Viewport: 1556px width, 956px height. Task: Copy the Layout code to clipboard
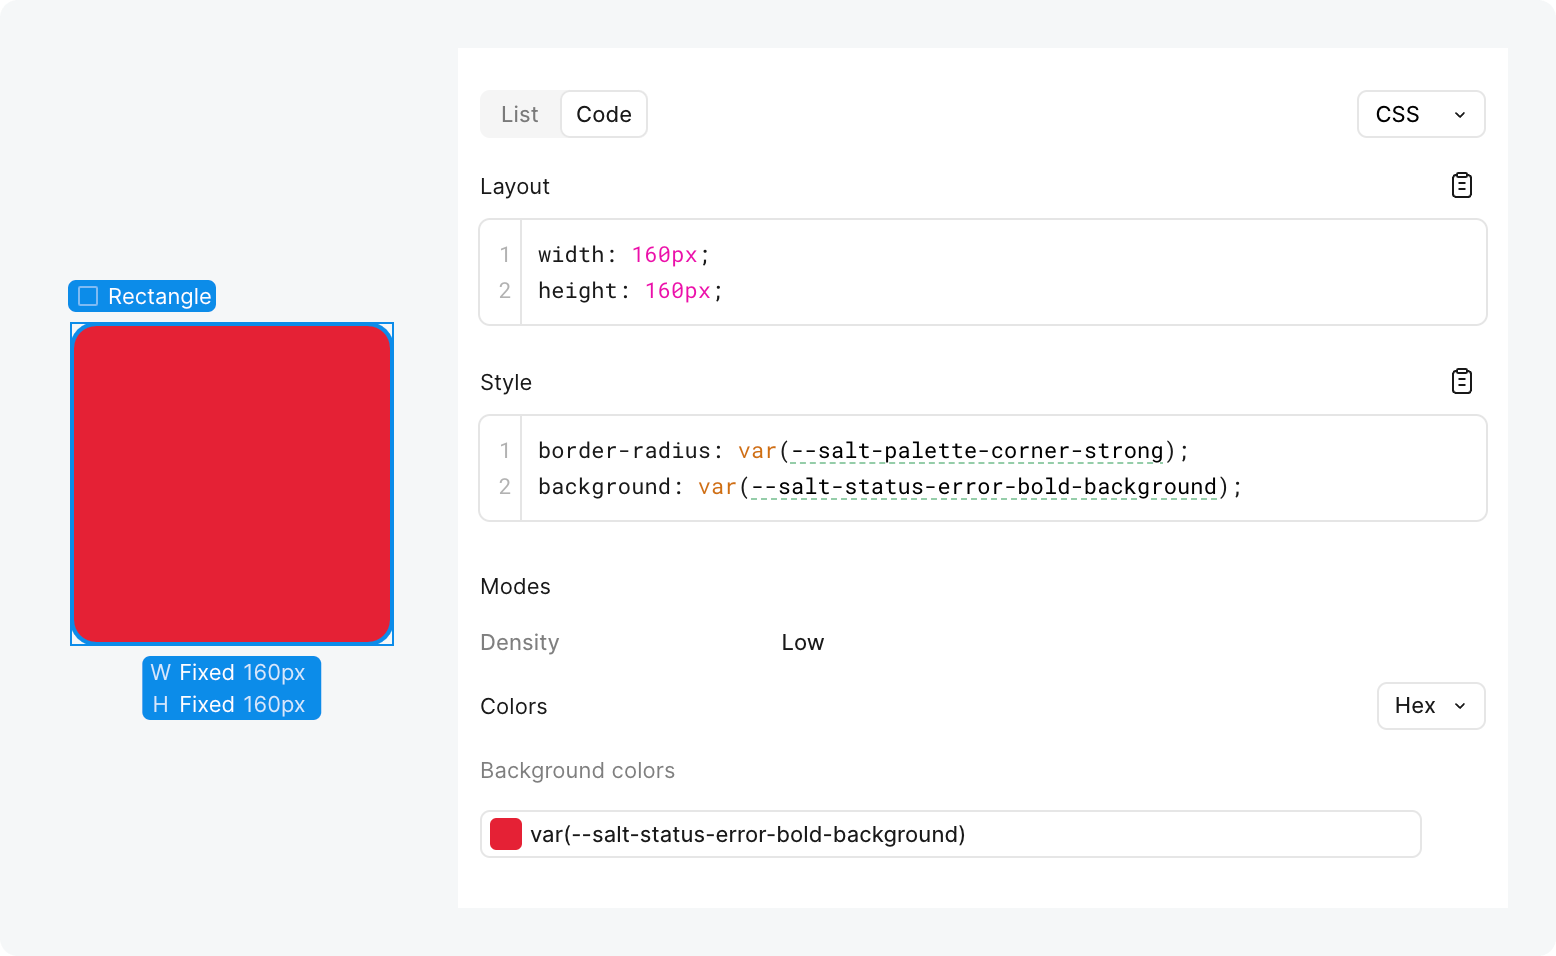[1461, 186]
